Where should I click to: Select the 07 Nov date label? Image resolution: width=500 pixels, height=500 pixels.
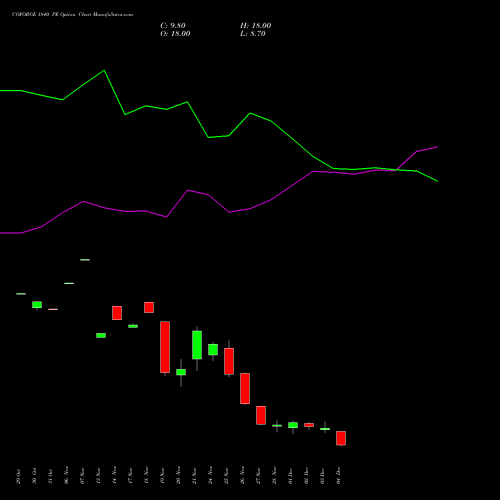[x=82, y=475]
